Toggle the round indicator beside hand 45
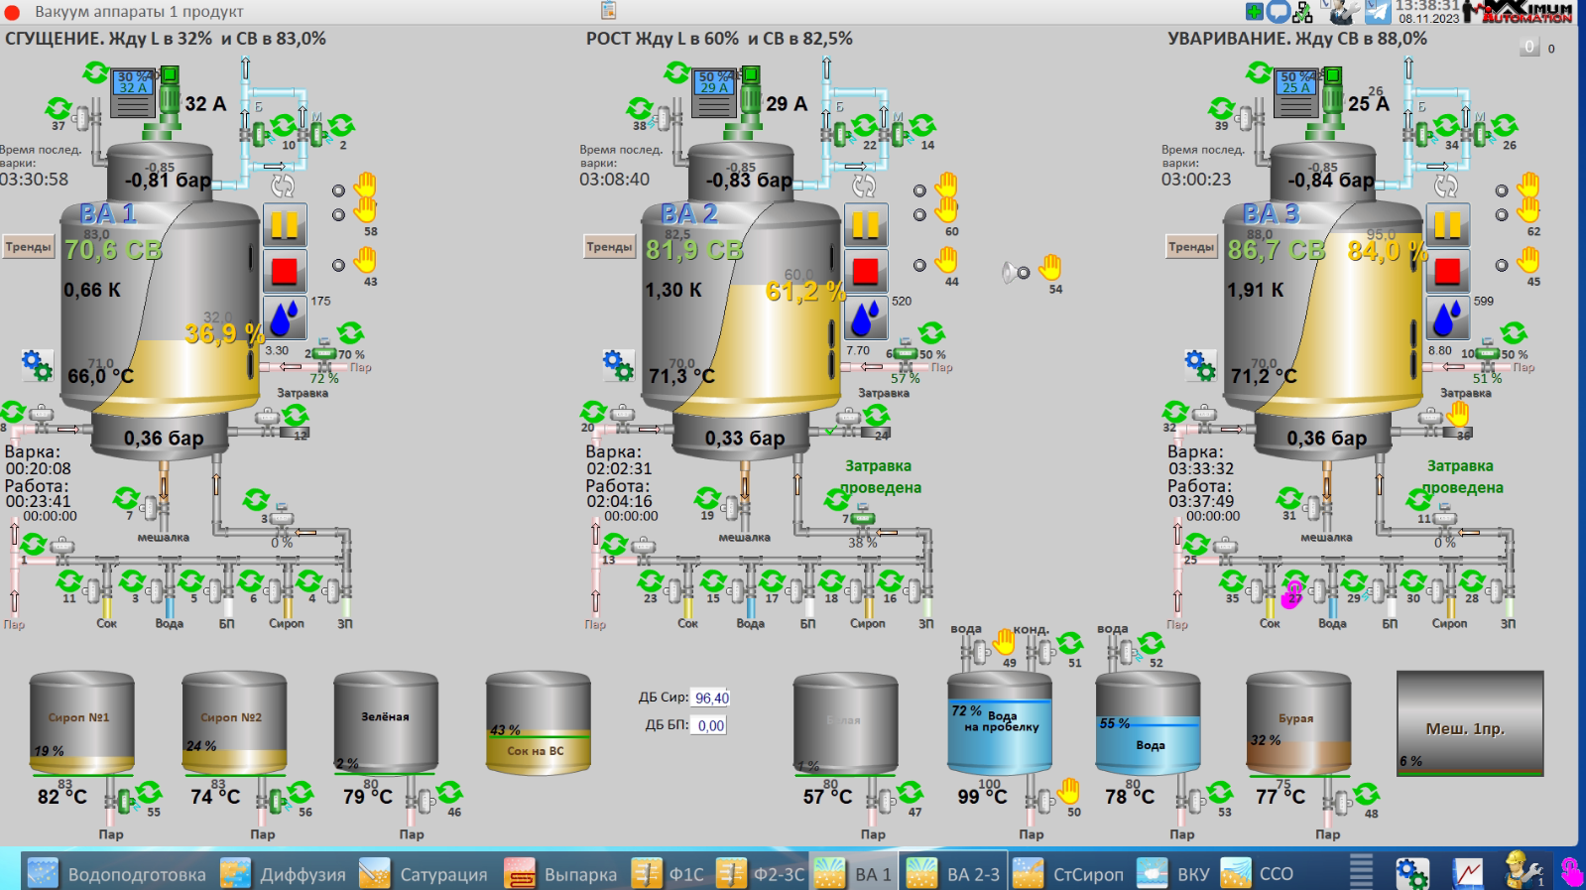 (1502, 266)
